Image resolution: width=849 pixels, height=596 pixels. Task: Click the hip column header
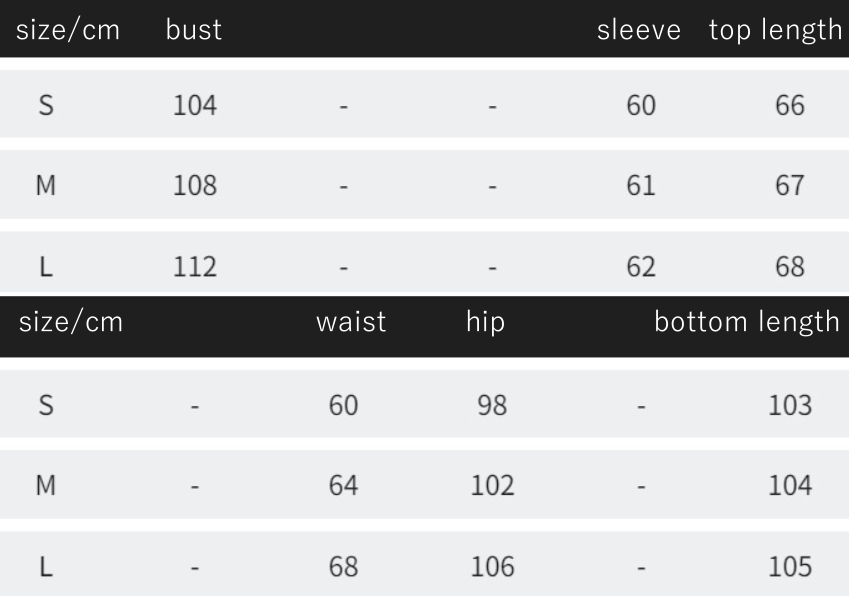point(485,322)
